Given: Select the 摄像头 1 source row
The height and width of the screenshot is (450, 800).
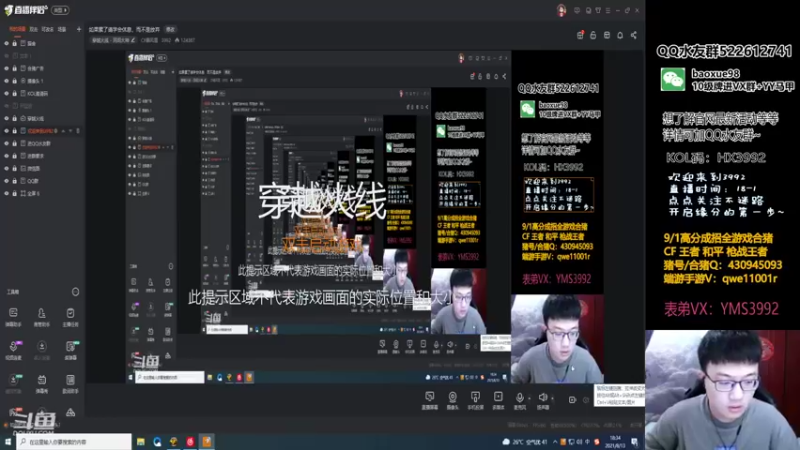Looking at the screenshot, I should 42,81.
